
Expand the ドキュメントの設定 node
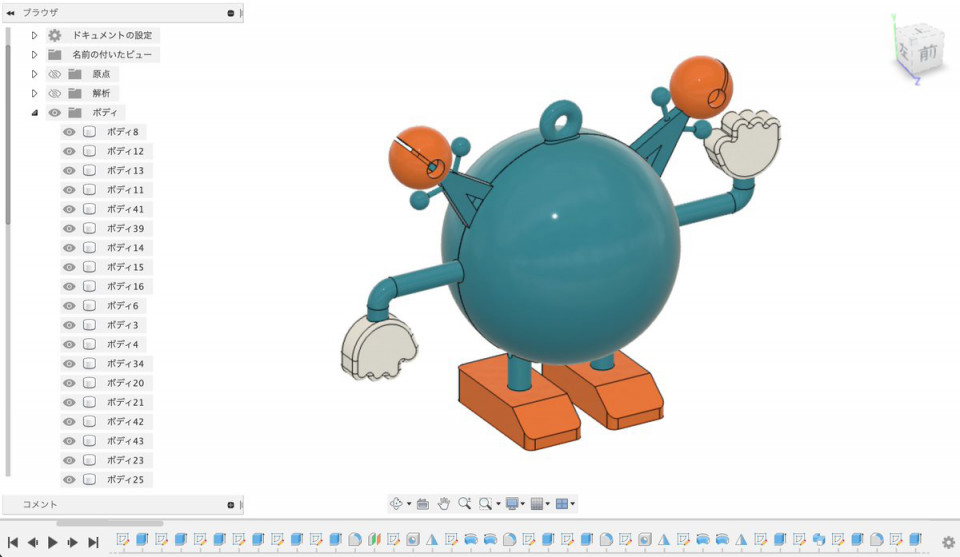(34, 36)
